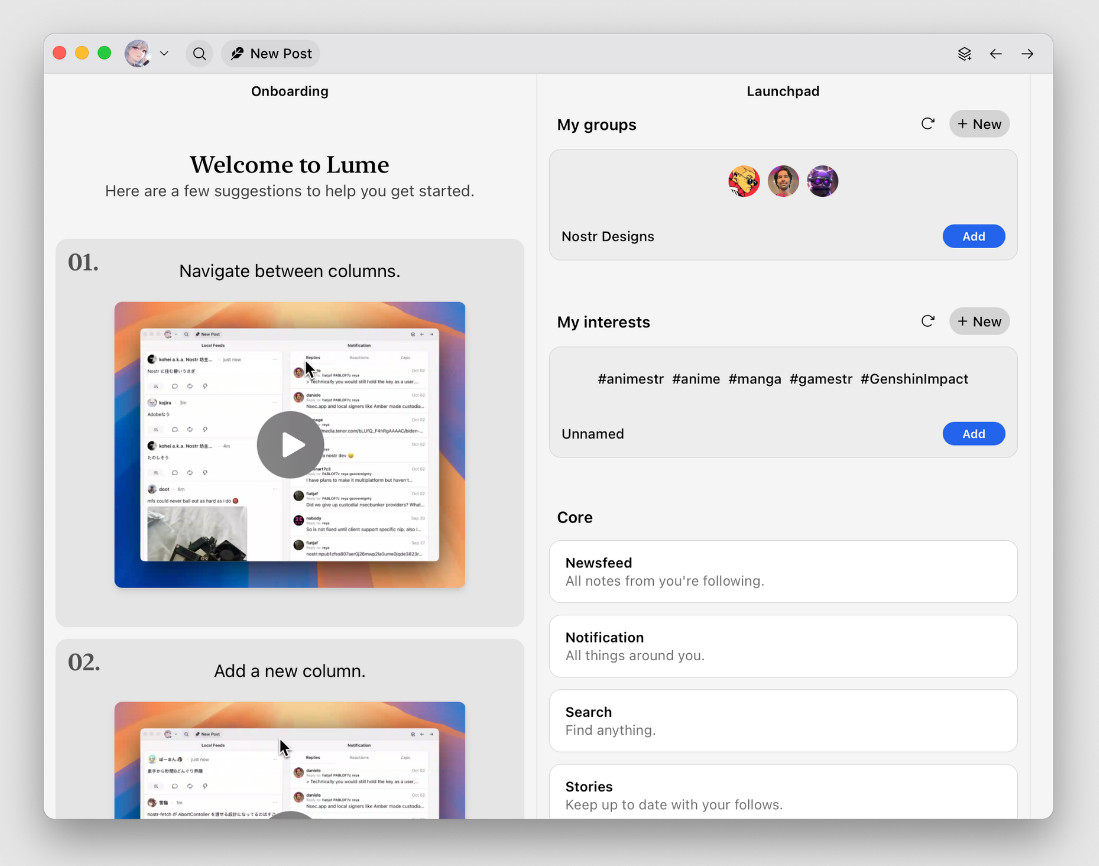This screenshot has width=1099, height=866.
Task: Click the Add a new column video thumbnail
Action: pyautogui.click(x=289, y=760)
